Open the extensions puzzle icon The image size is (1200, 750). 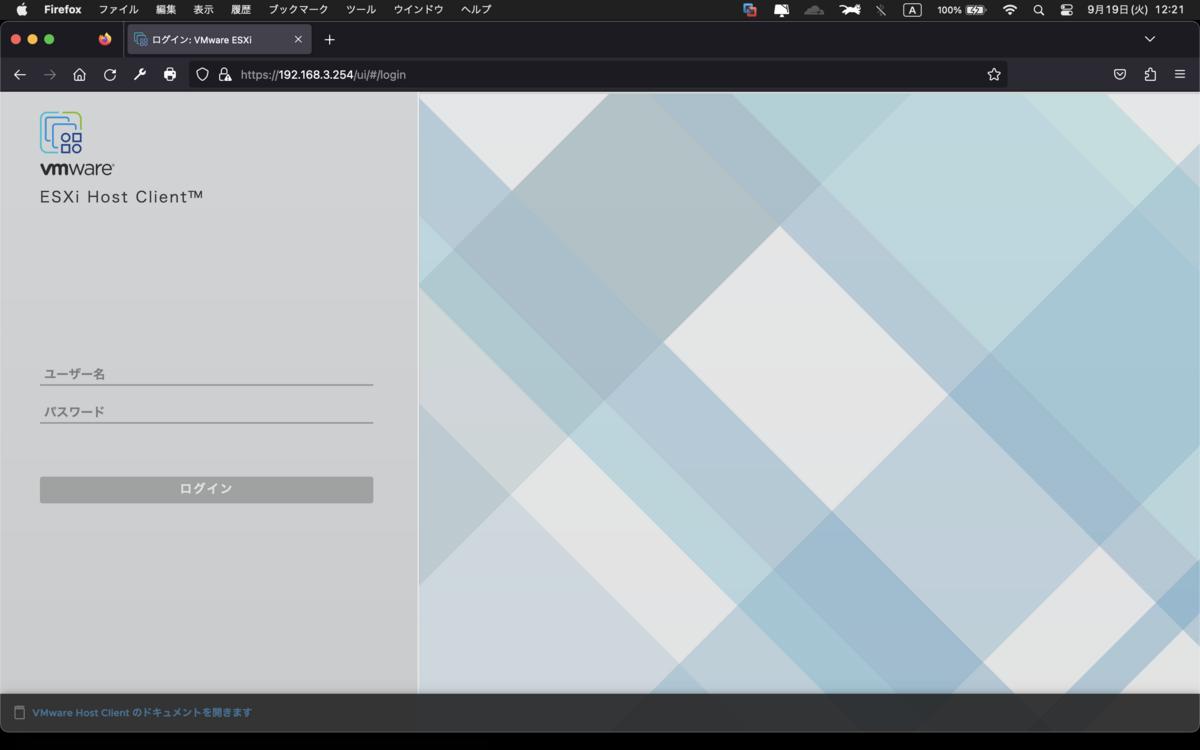[1150, 74]
